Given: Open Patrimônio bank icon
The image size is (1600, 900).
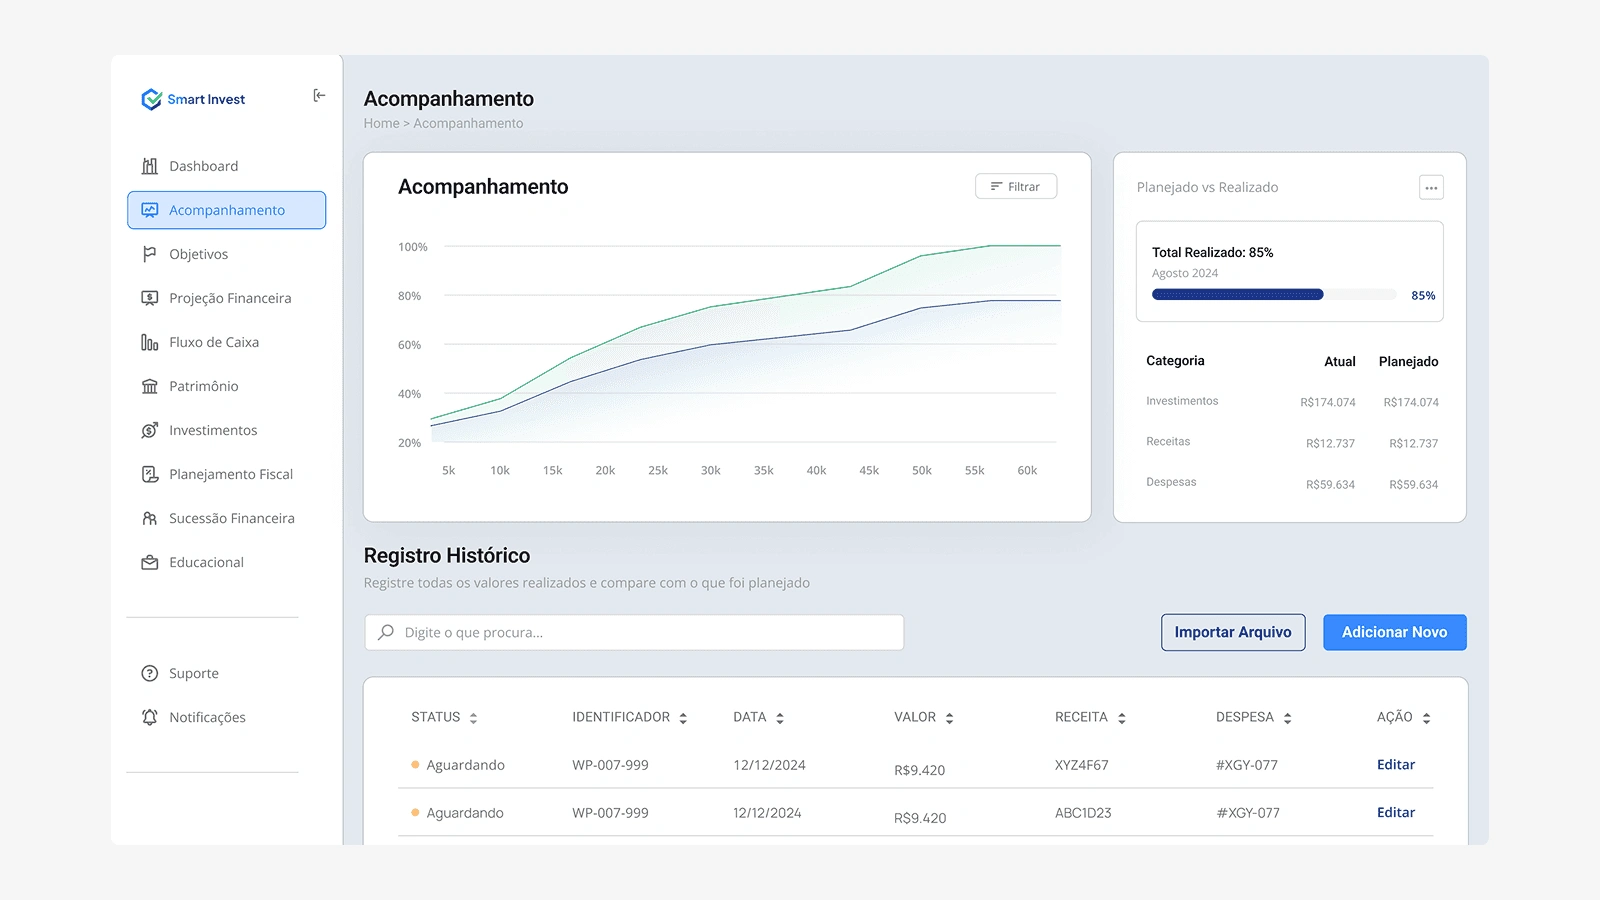Looking at the screenshot, I should [150, 386].
